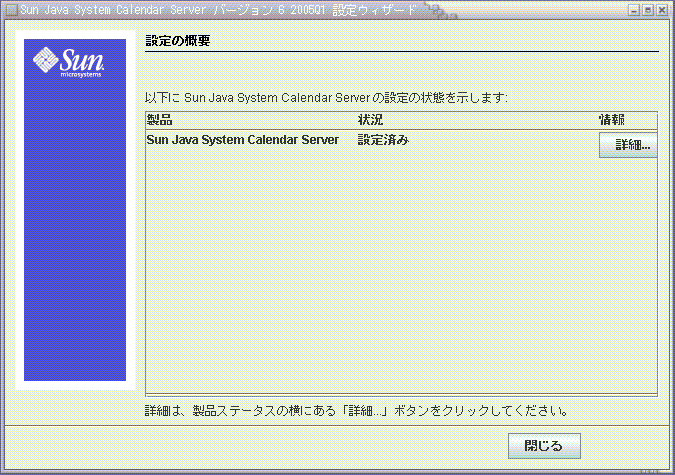Image resolution: width=675 pixels, height=475 pixels.
Task: Select the 状況 column header
Action: click(x=370, y=120)
